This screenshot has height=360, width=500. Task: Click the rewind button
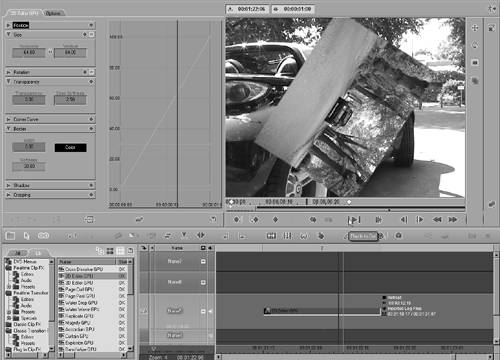click(437, 219)
